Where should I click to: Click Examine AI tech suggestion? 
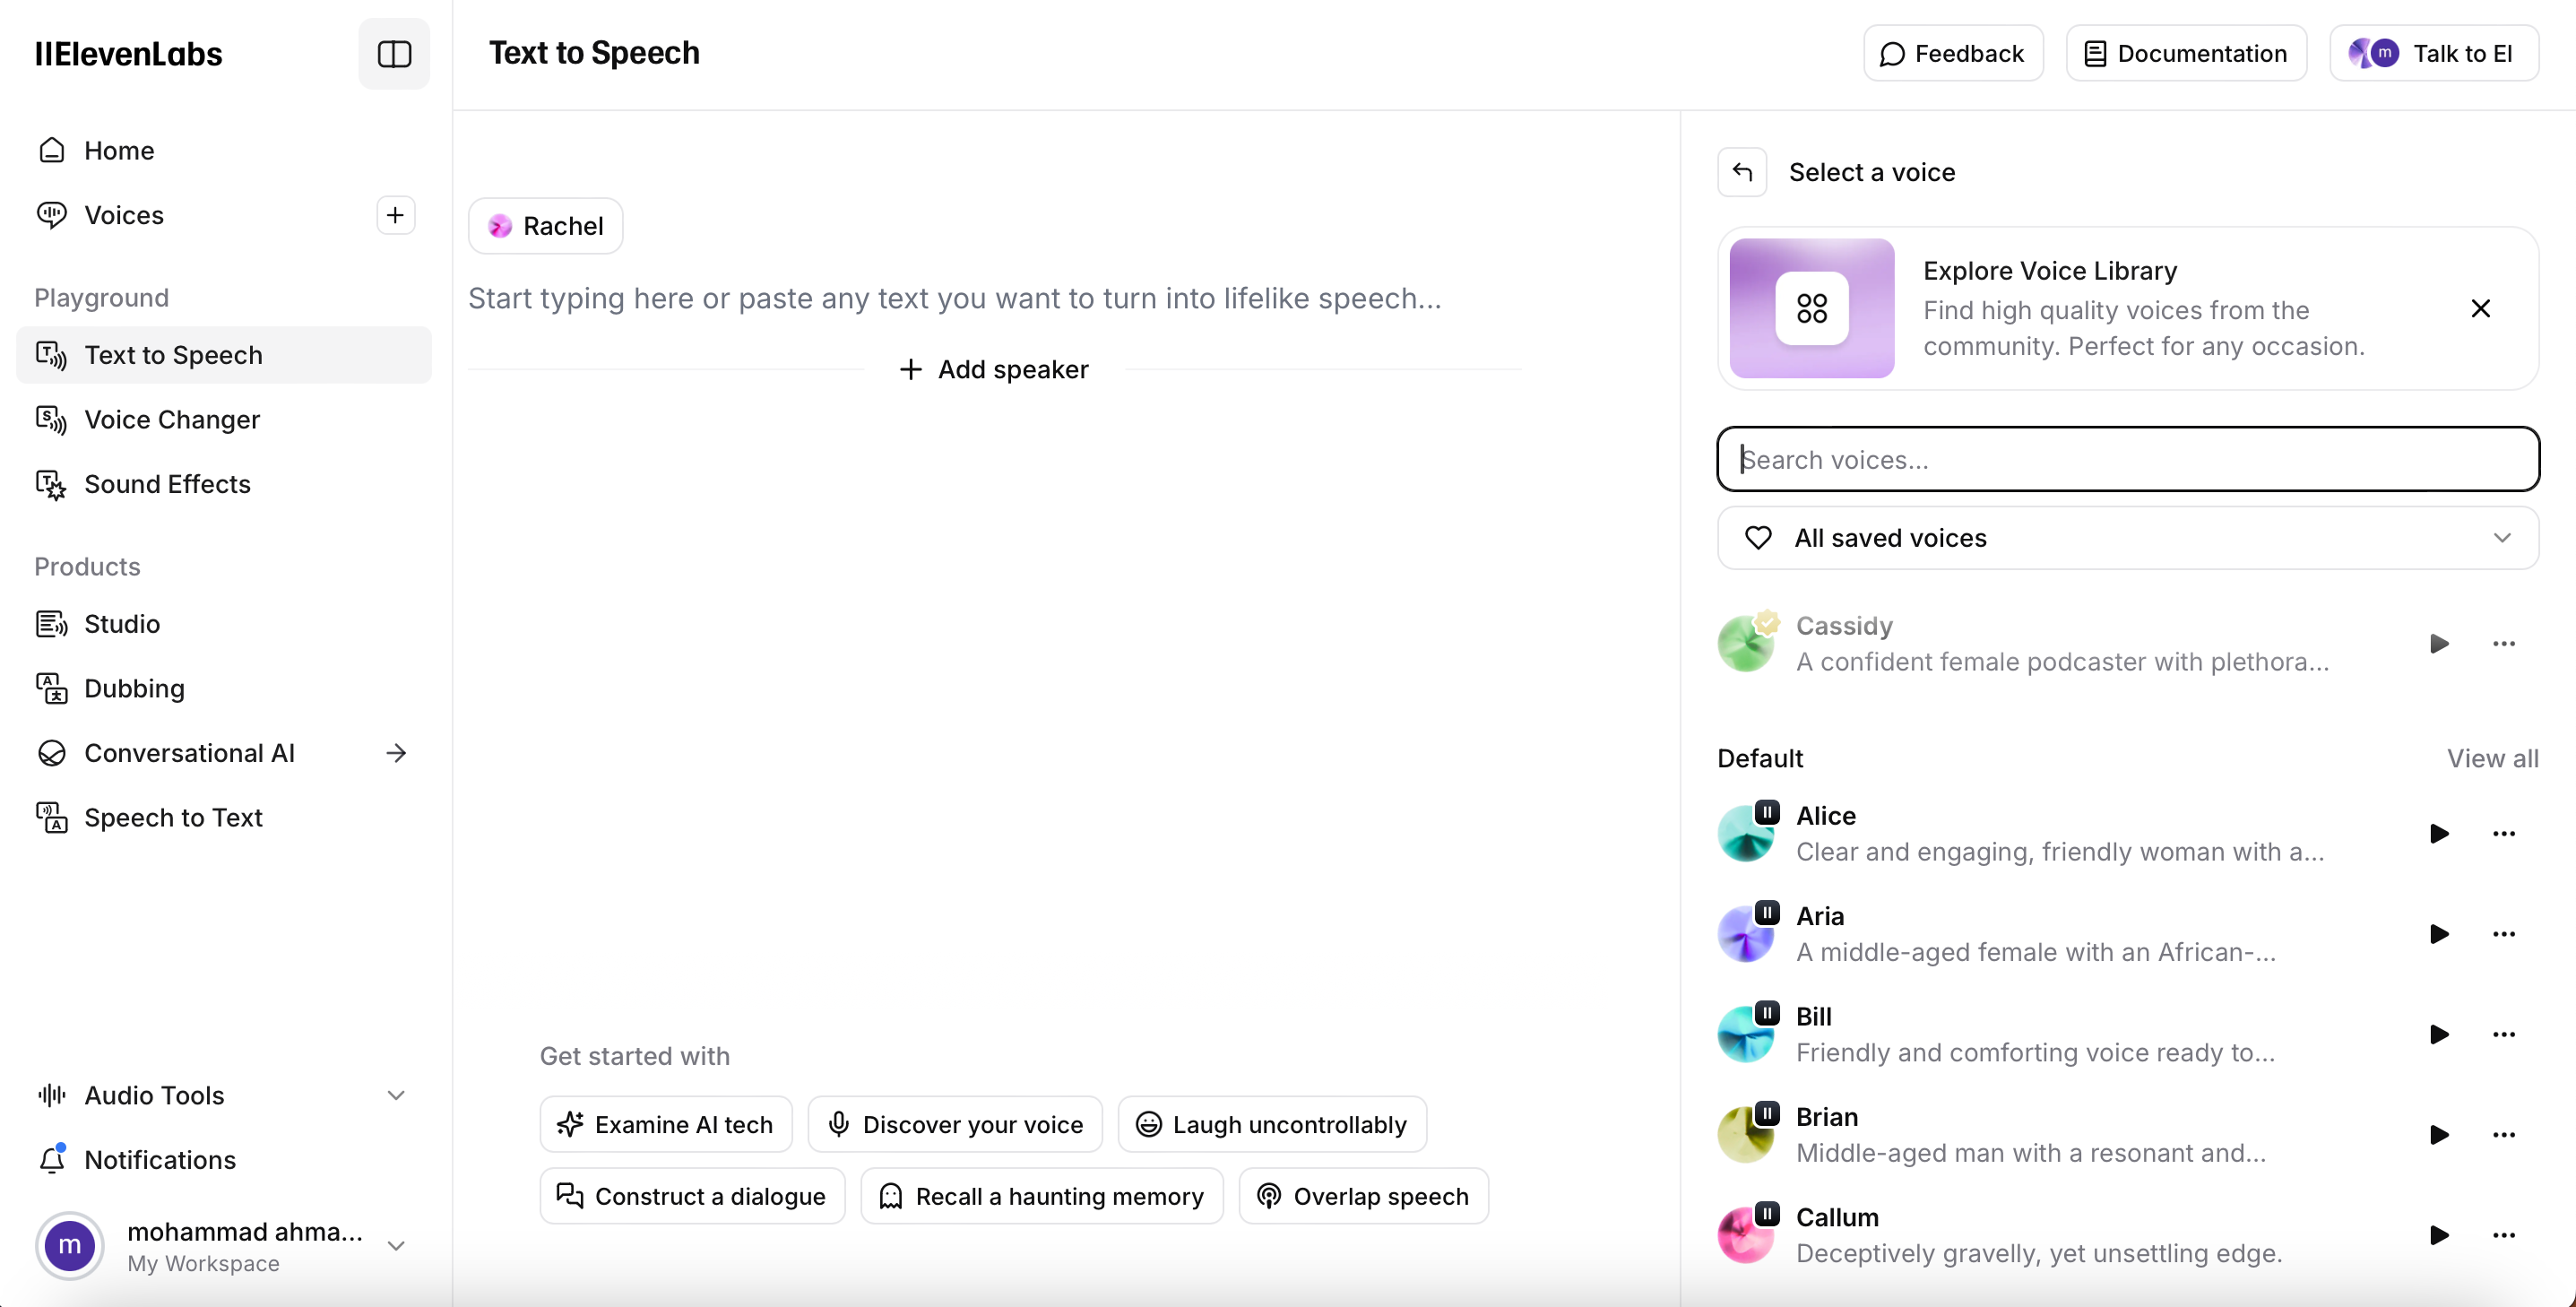tap(666, 1124)
